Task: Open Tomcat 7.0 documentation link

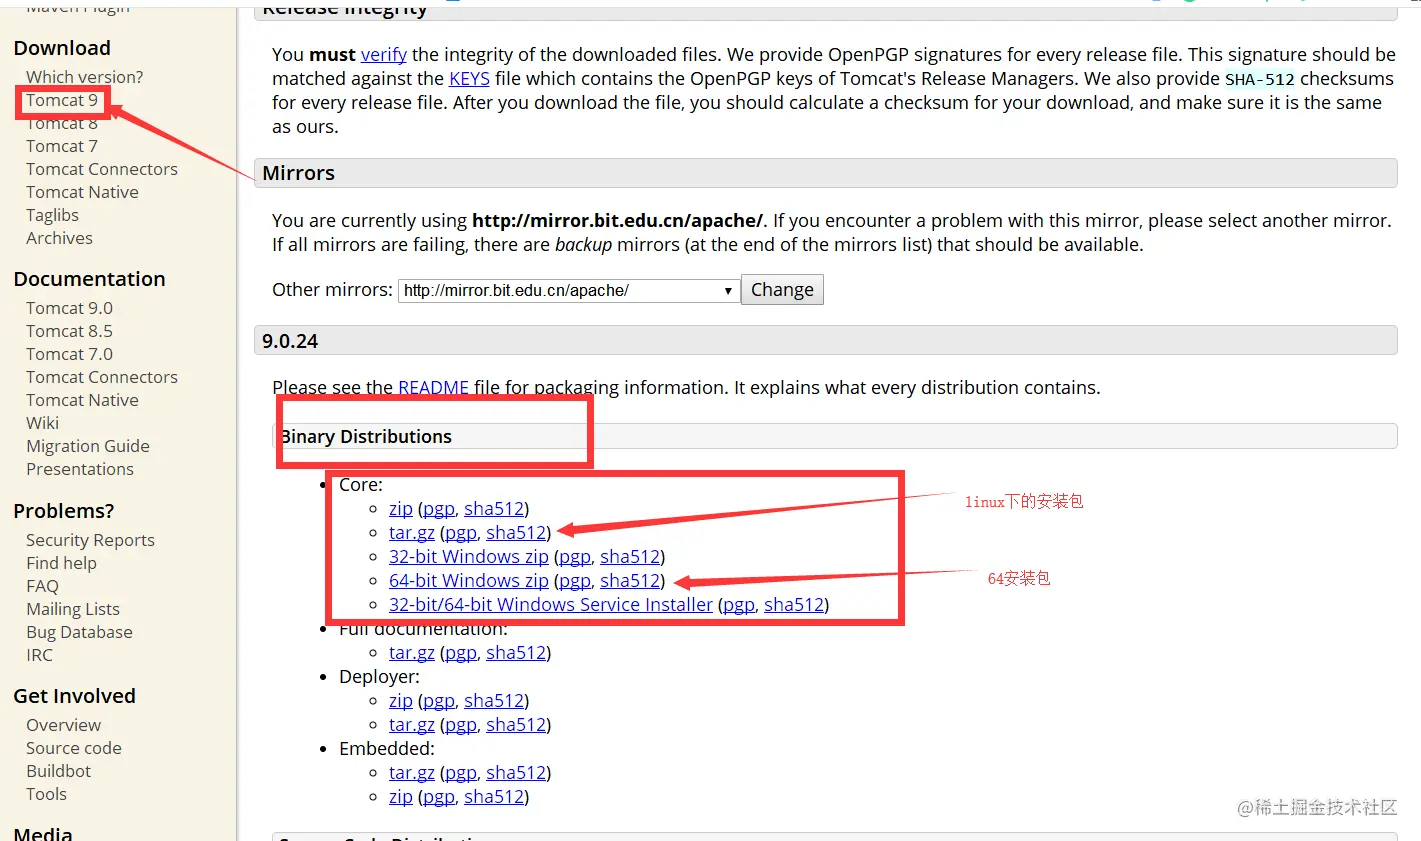Action: (x=69, y=354)
